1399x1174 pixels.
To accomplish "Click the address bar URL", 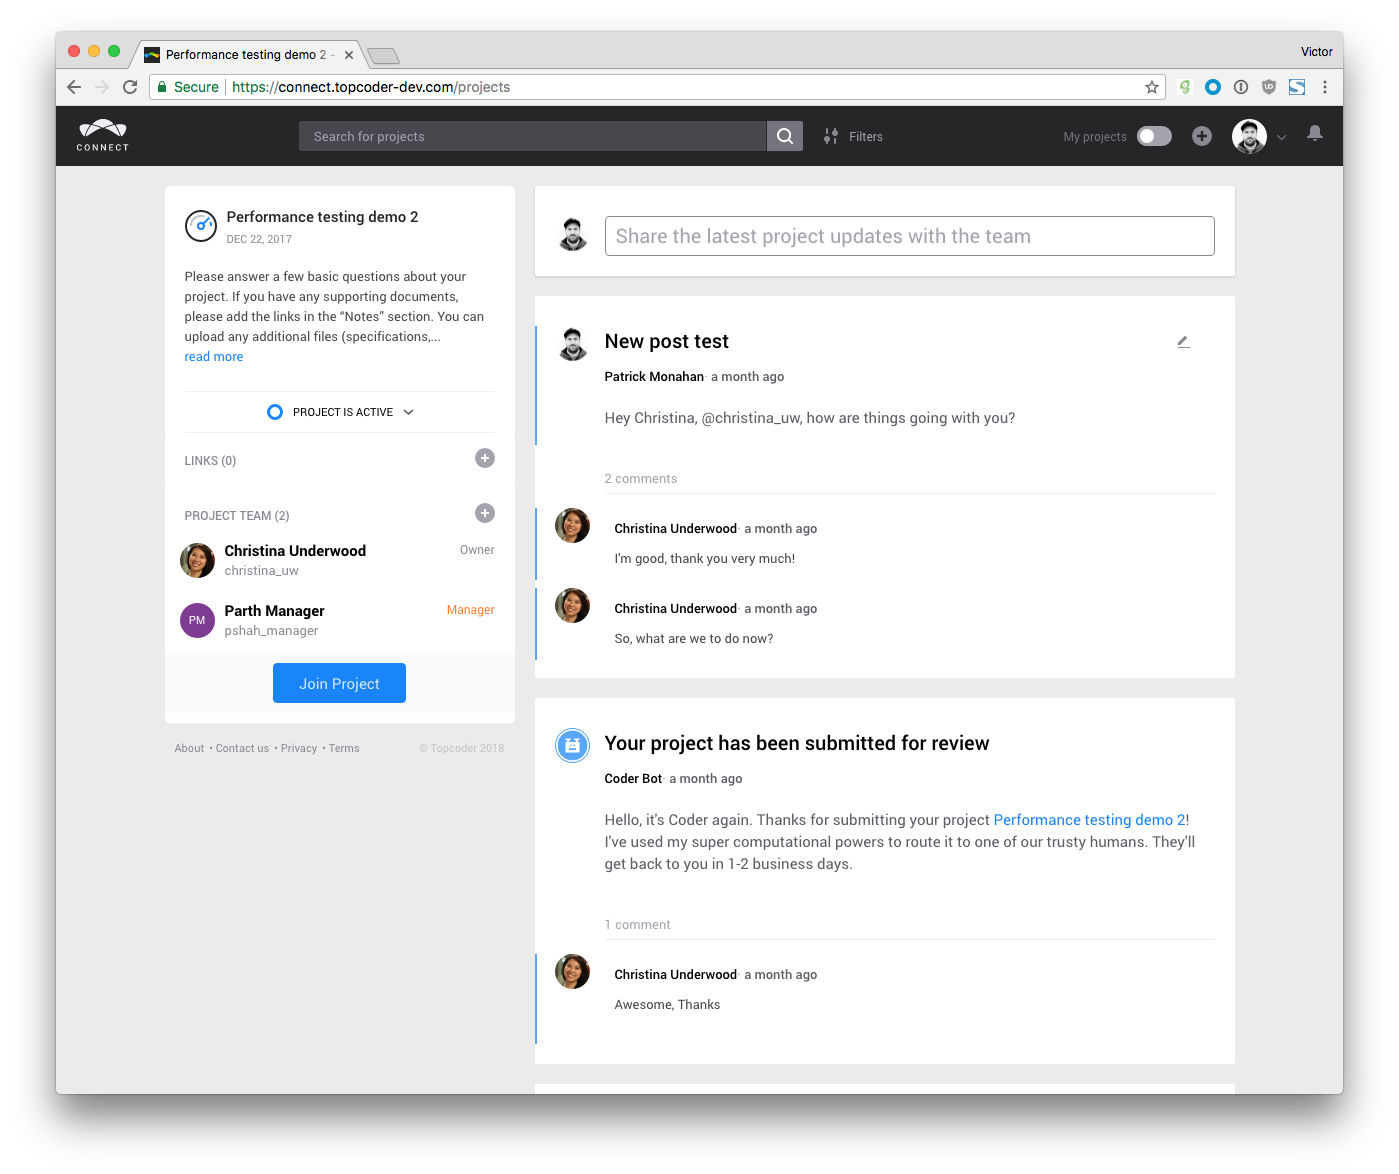I will [371, 87].
